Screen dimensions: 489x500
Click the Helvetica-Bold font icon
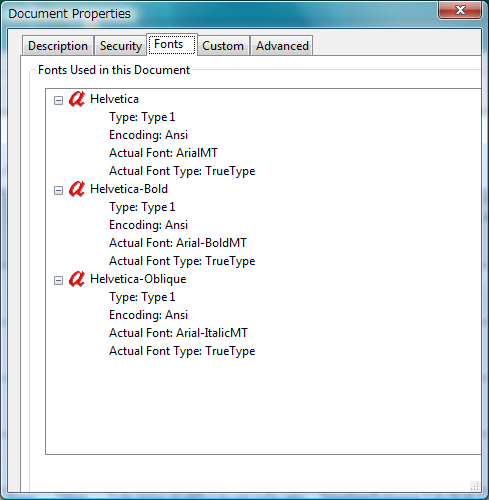click(77, 189)
